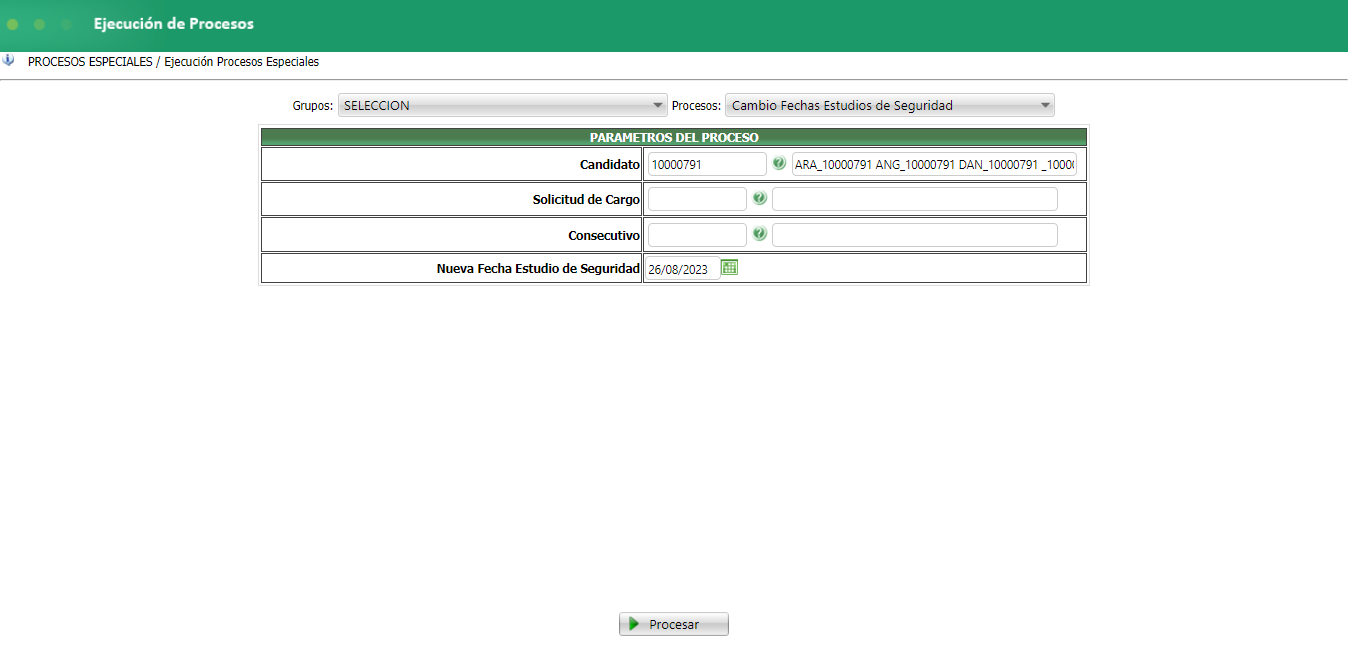This screenshot has height=668, width=1348.
Task: Click the PARAMETROS DEL PROCESO header
Action: tap(673, 137)
